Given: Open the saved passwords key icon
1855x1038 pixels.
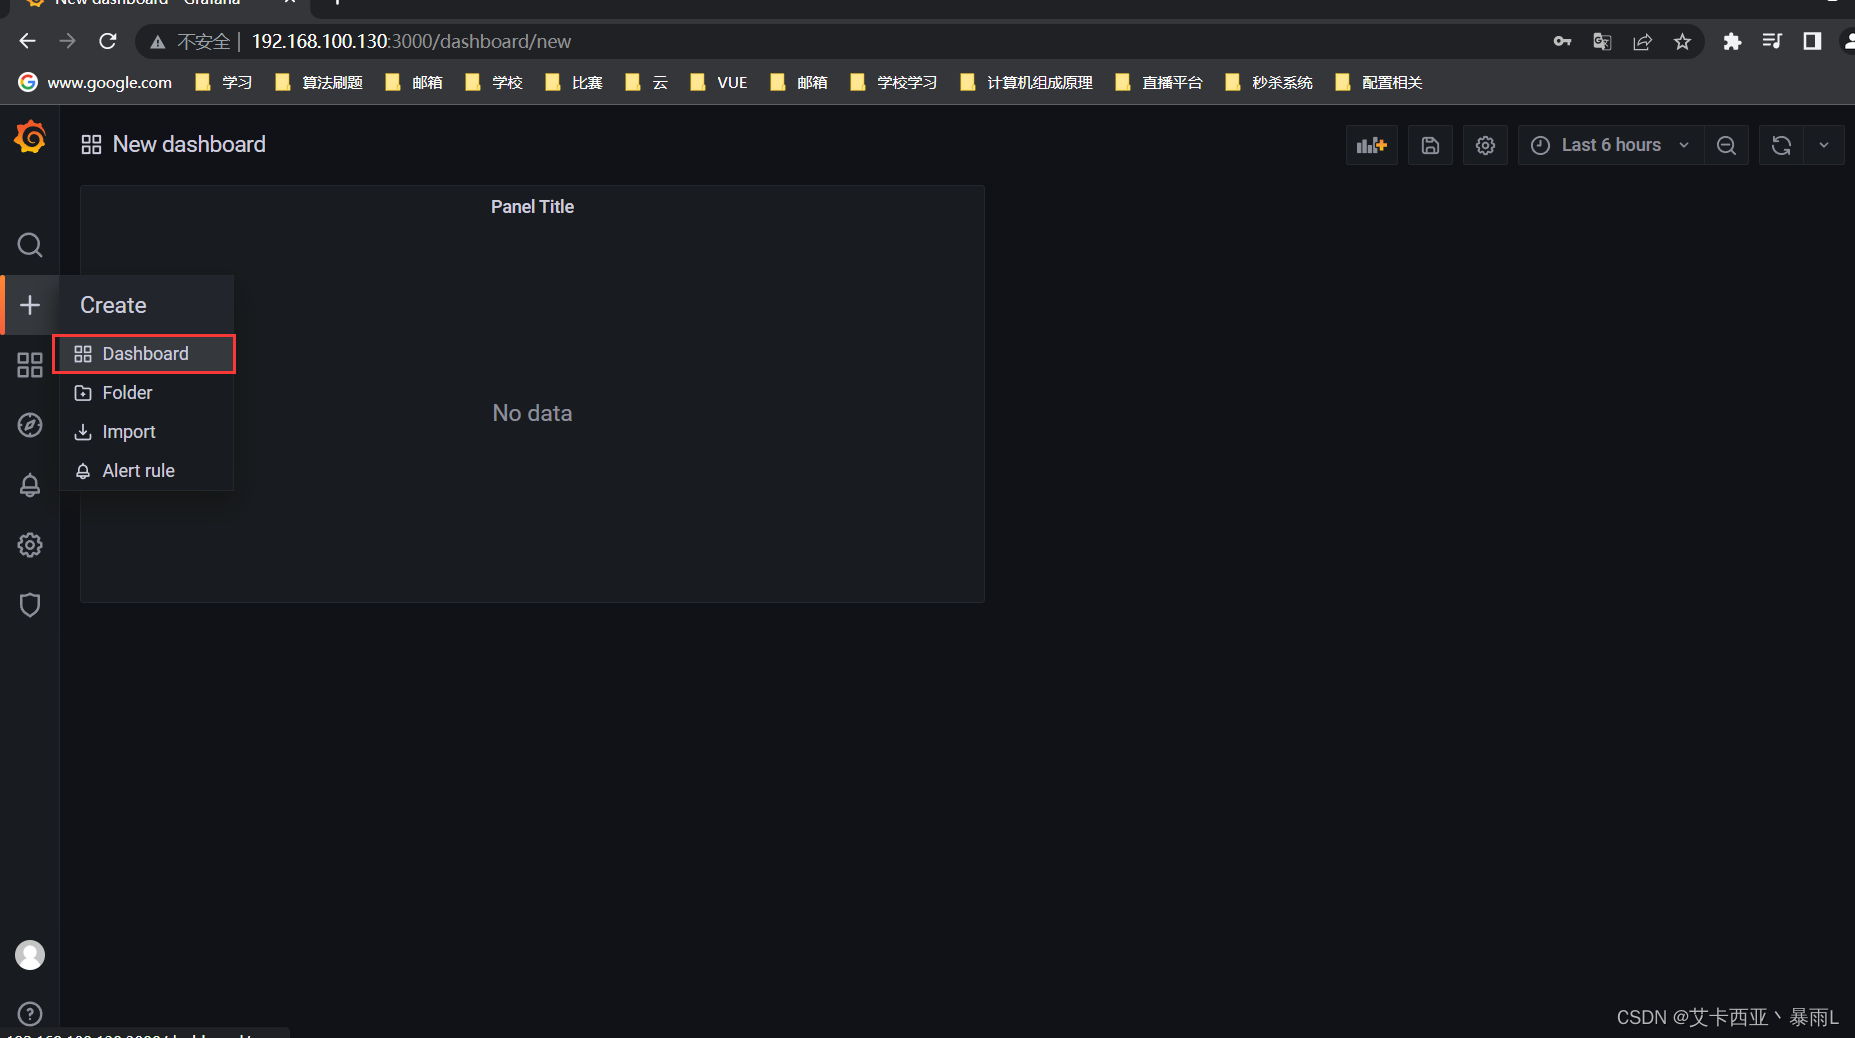Looking at the screenshot, I should pos(1562,41).
